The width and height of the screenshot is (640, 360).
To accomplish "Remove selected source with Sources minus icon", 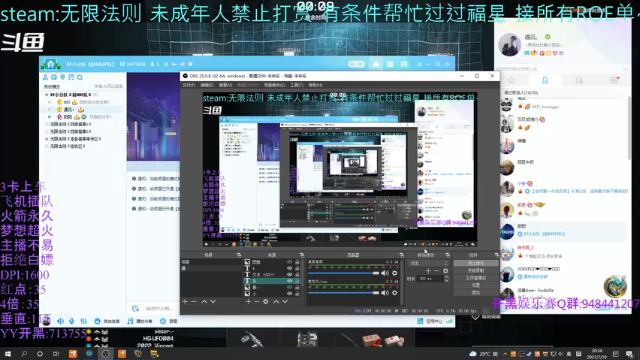I will click(x=257, y=302).
